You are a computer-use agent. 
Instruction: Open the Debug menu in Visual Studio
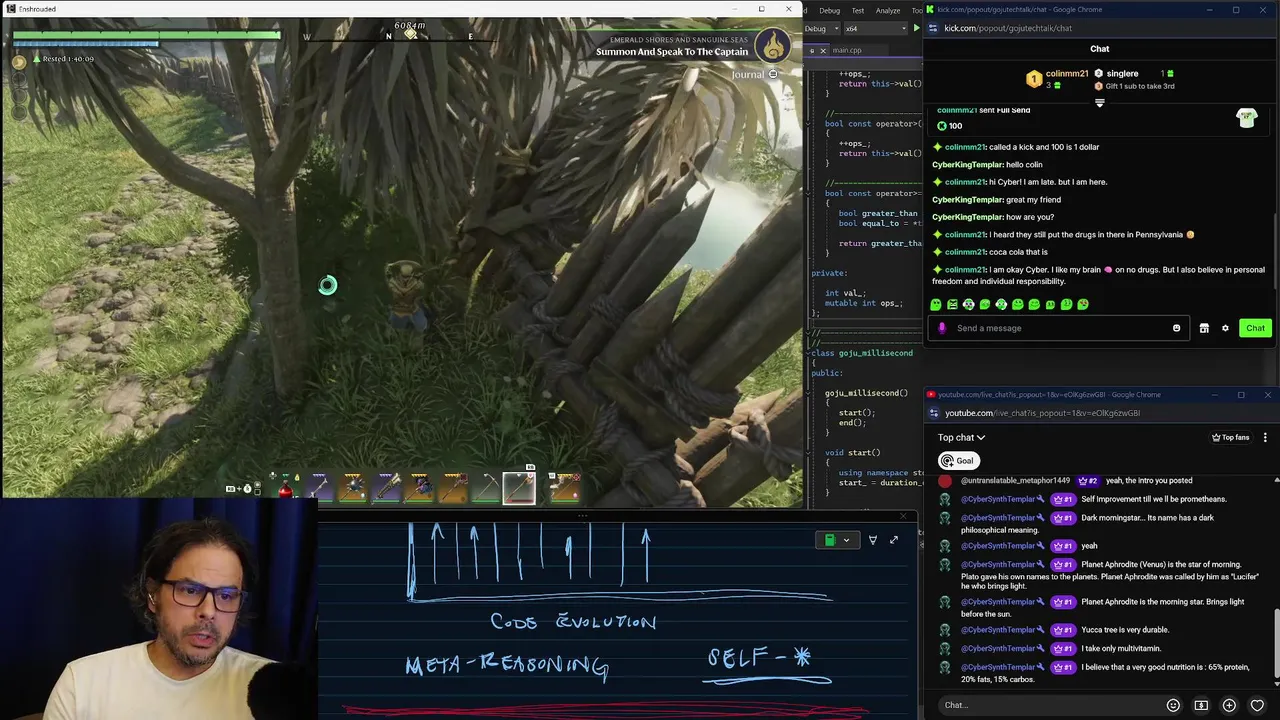pos(830,10)
